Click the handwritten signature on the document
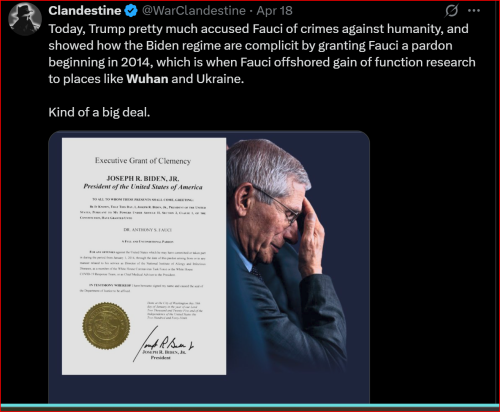 tap(163, 343)
